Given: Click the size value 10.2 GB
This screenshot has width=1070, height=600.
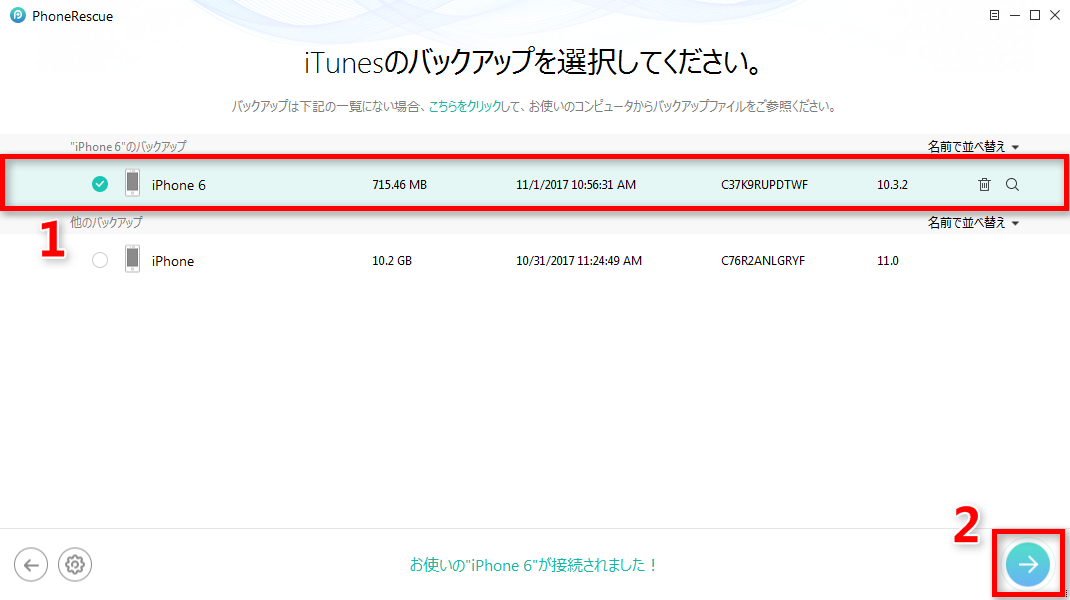Looking at the screenshot, I should click(392, 260).
